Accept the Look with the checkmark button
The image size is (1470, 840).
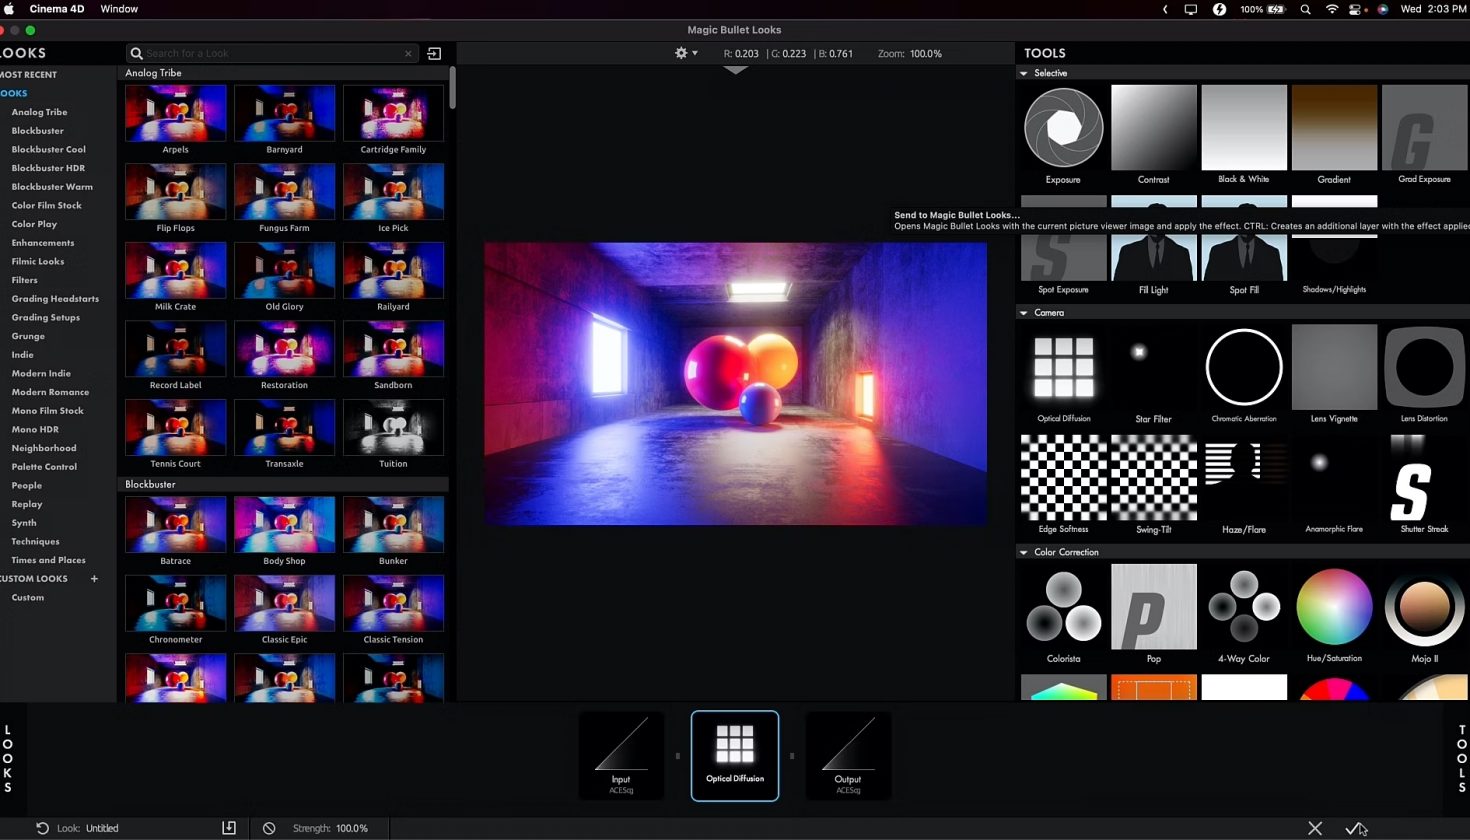(x=1357, y=828)
